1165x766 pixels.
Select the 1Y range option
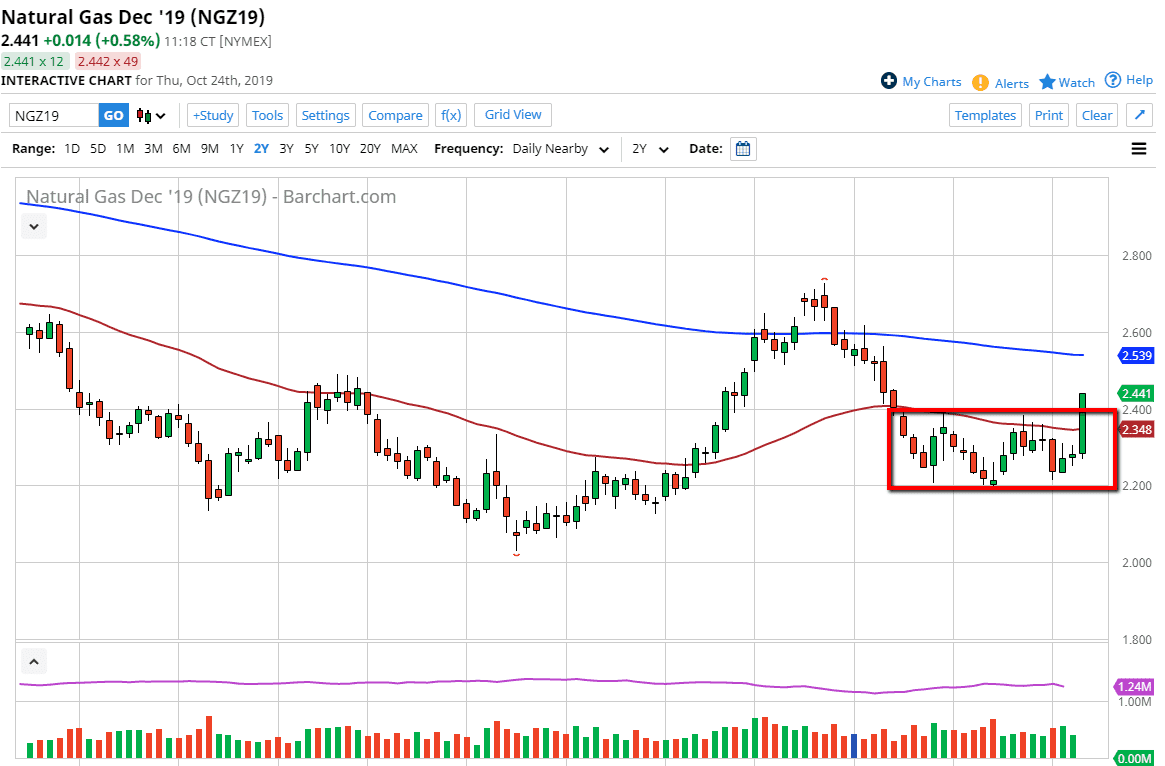point(236,149)
